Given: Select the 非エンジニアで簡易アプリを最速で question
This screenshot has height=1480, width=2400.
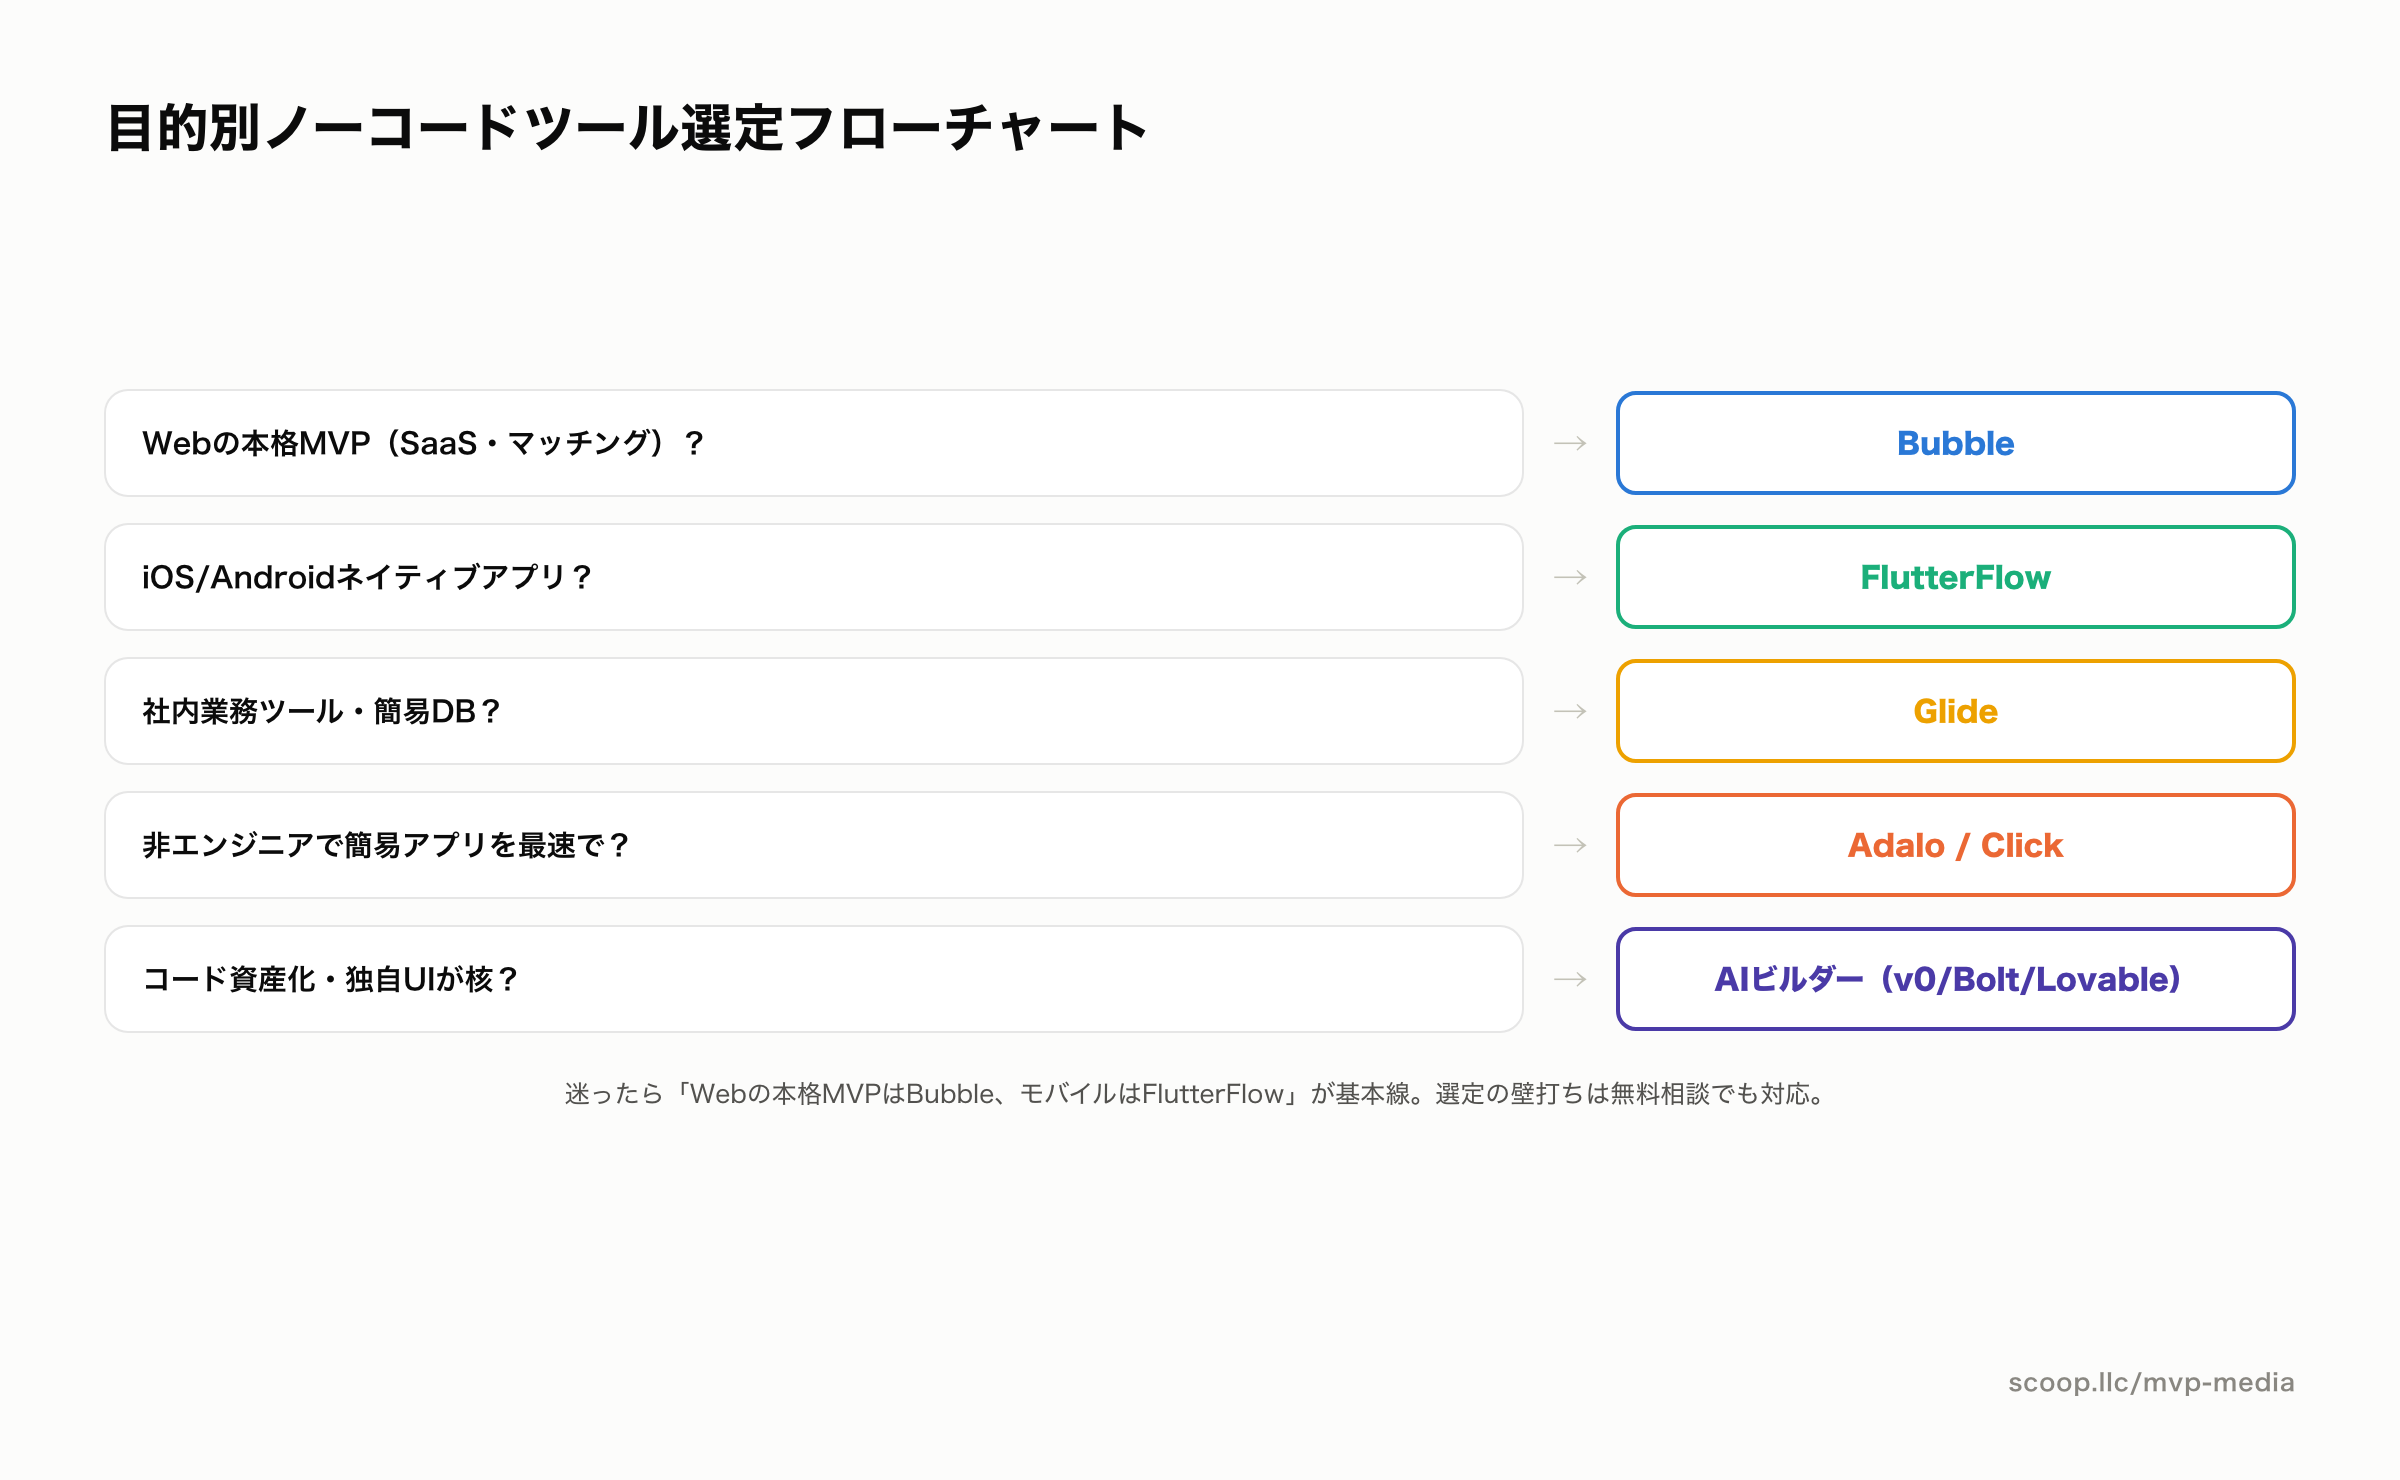Looking at the screenshot, I should (814, 845).
